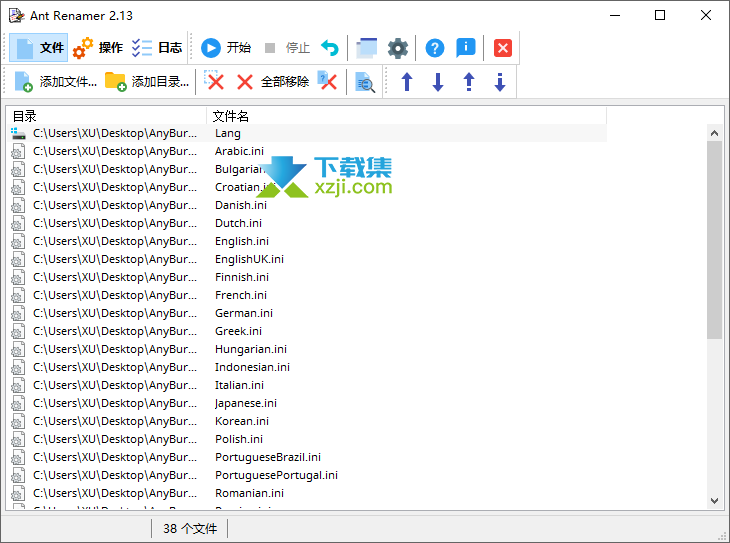Select Romanian.ini file

[249, 493]
